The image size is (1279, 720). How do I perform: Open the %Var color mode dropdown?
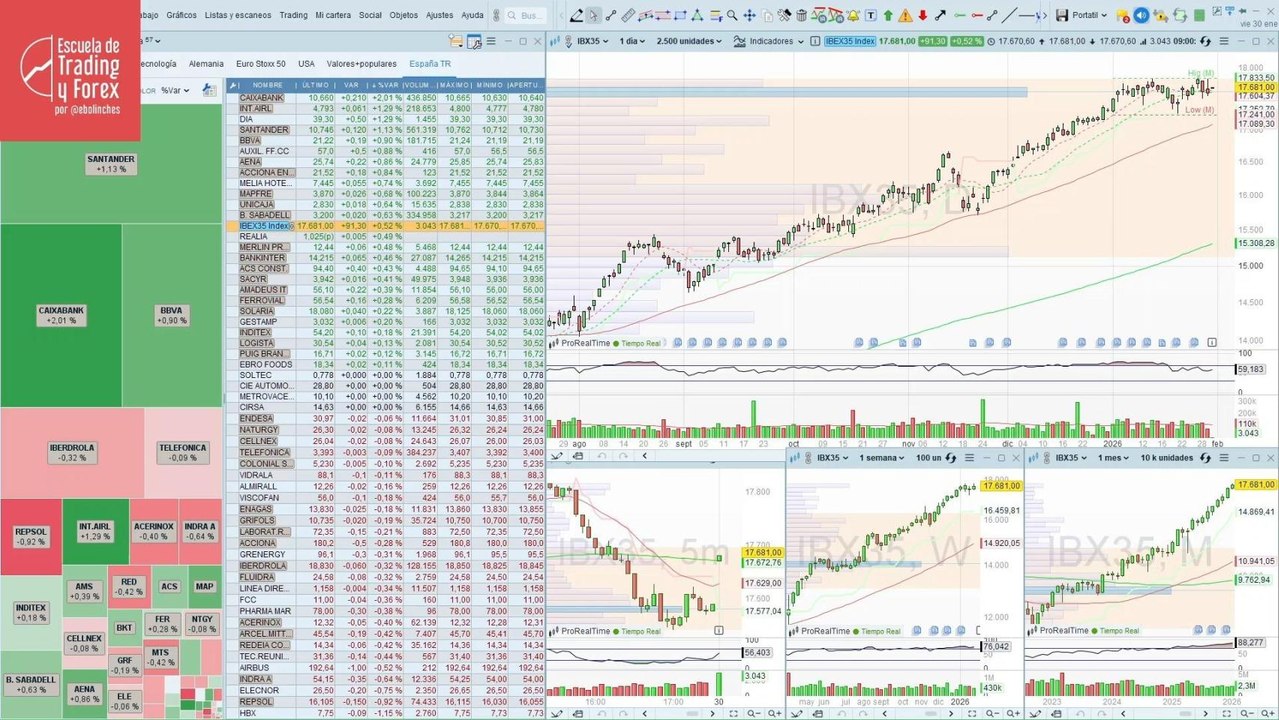pos(176,90)
